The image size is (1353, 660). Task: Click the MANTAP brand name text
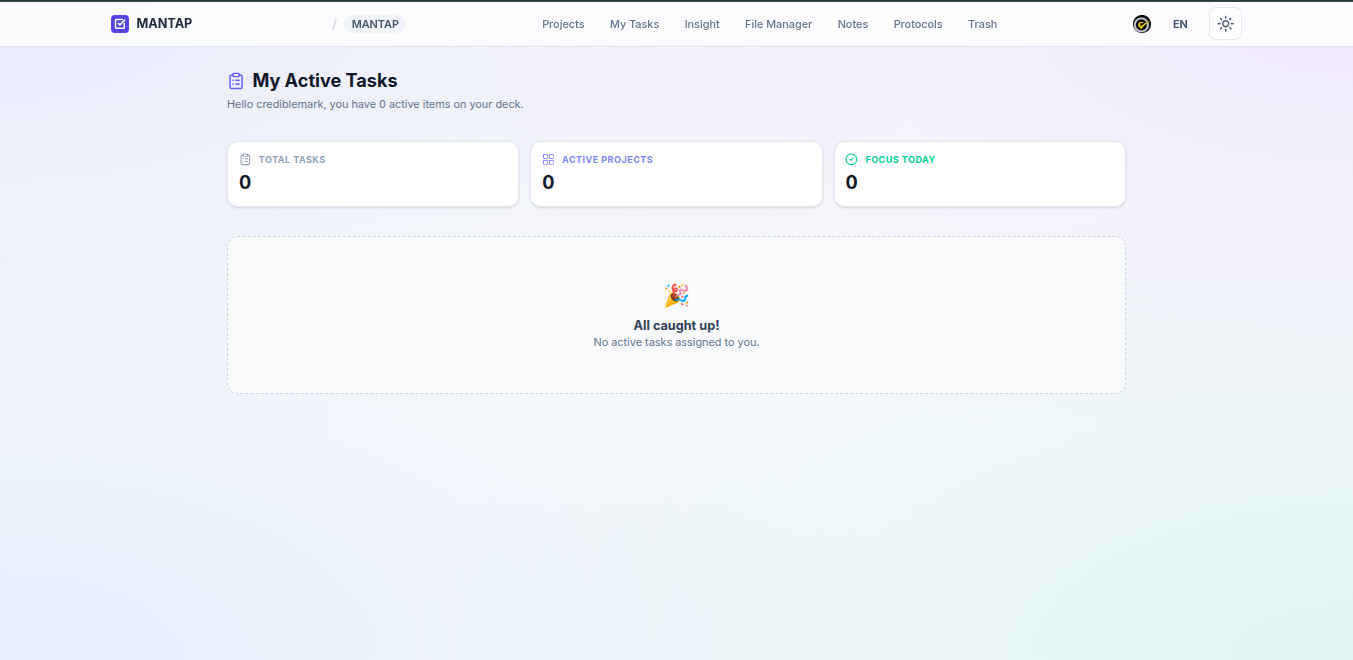tap(164, 24)
